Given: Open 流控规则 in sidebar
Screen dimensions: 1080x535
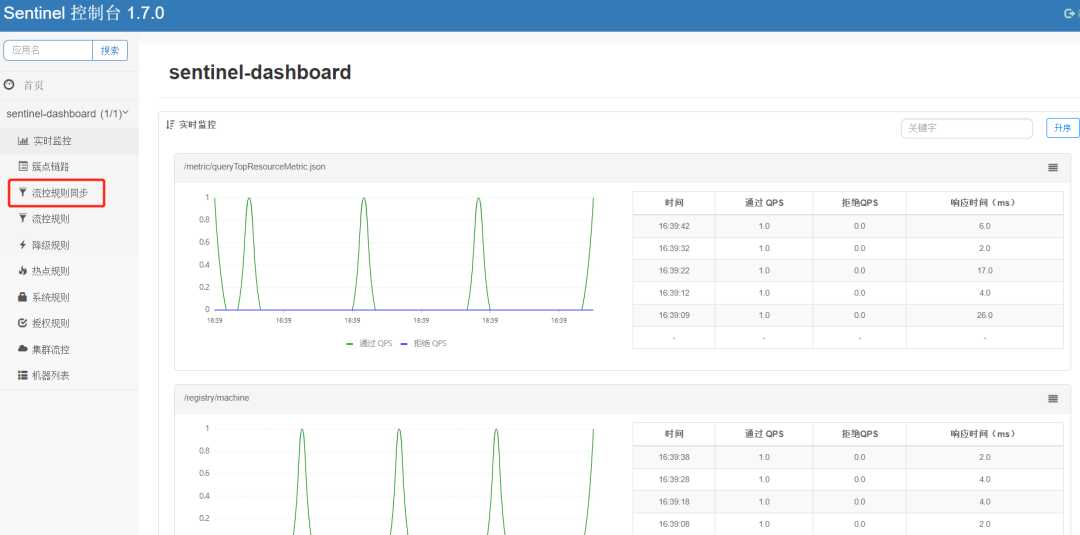Looking at the screenshot, I should 69,219.
